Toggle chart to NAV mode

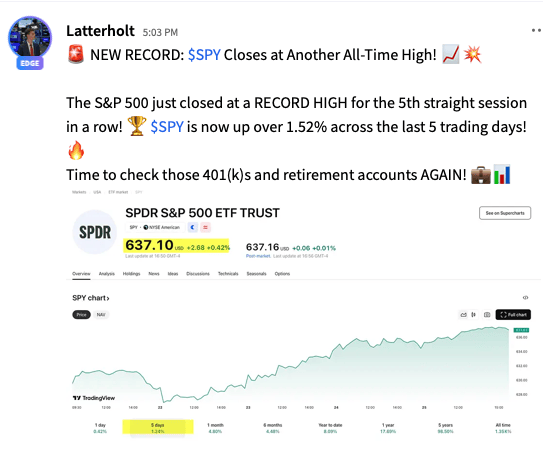(x=101, y=314)
